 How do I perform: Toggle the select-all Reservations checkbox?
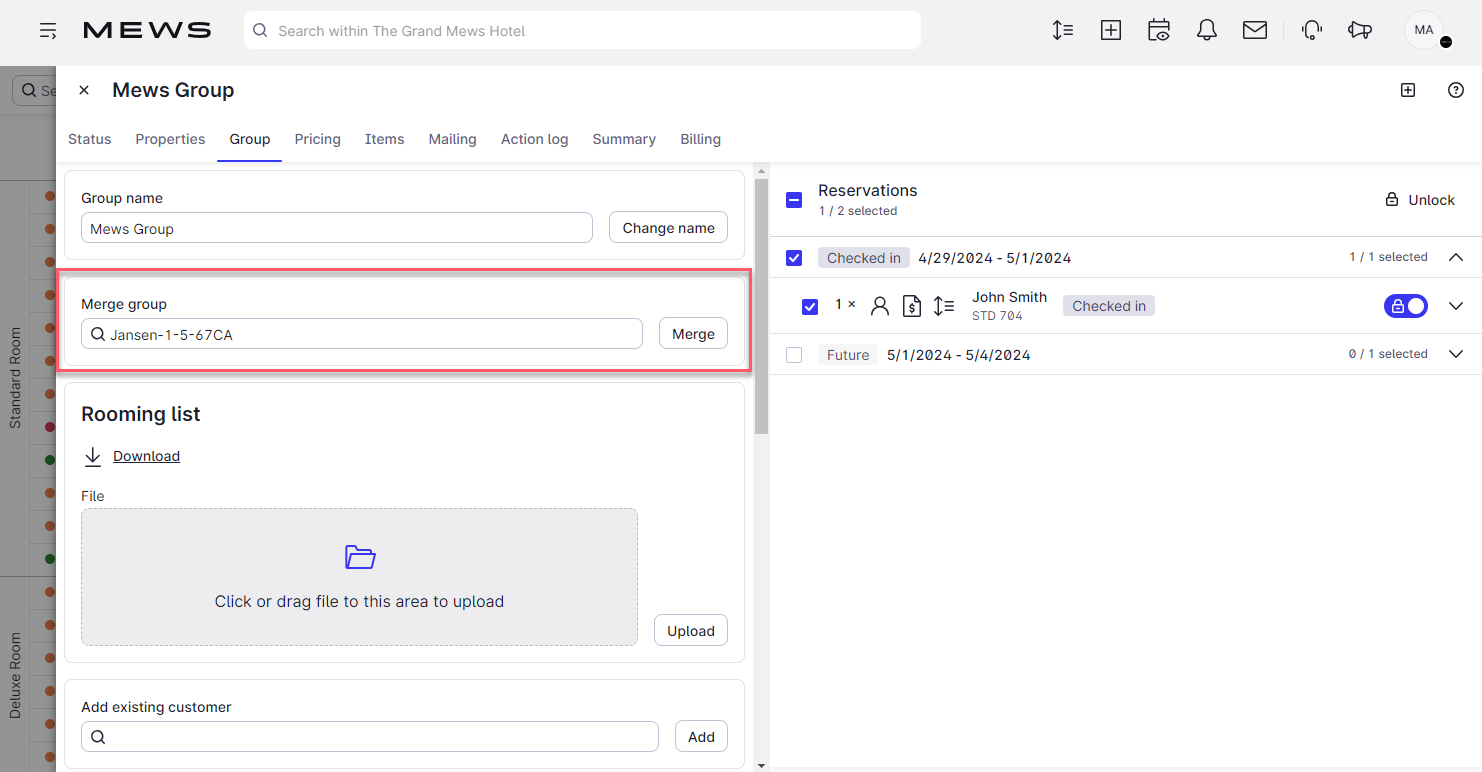tap(794, 199)
